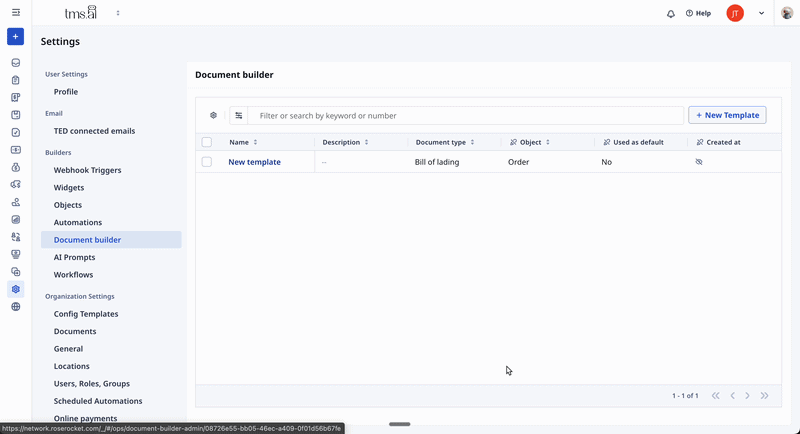This screenshot has width=800, height=434.
Task: Go to first page double-arrow
Action: coord(716,396)
